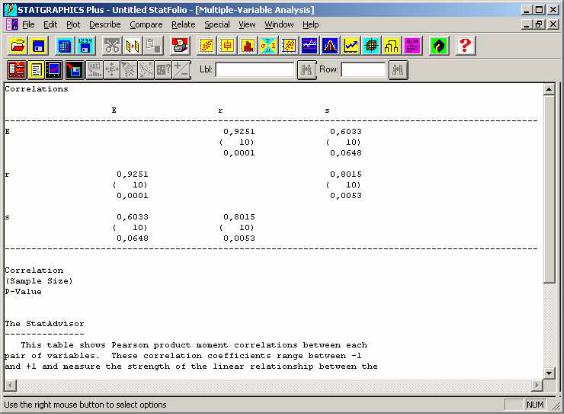Click binoculars button next to Row field
564x414 pixels.
coord(398,70)
